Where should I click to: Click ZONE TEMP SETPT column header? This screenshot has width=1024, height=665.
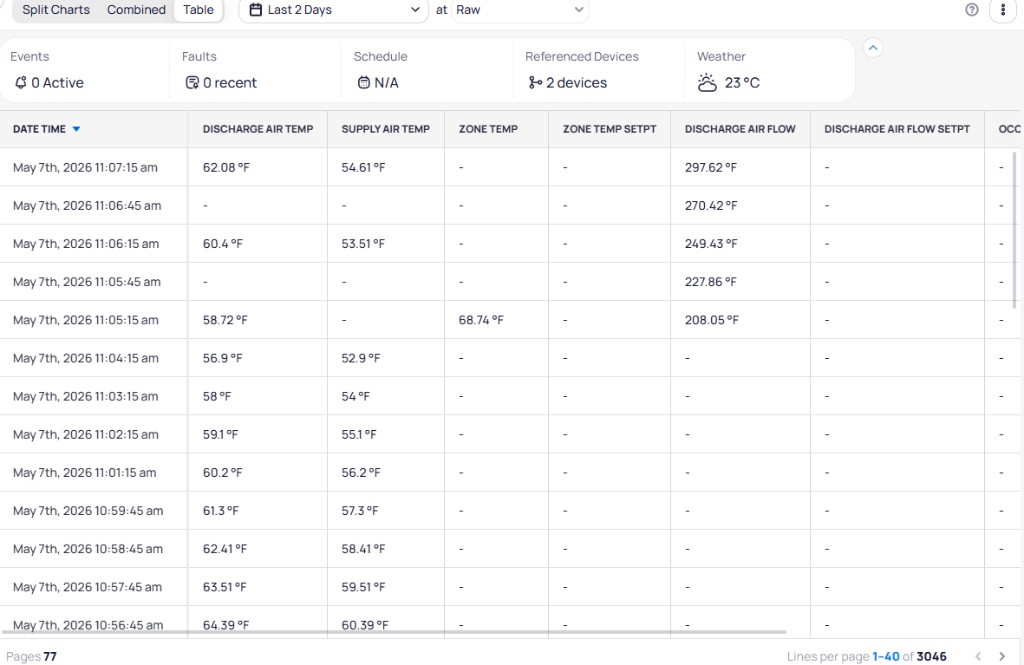(609, 129)
